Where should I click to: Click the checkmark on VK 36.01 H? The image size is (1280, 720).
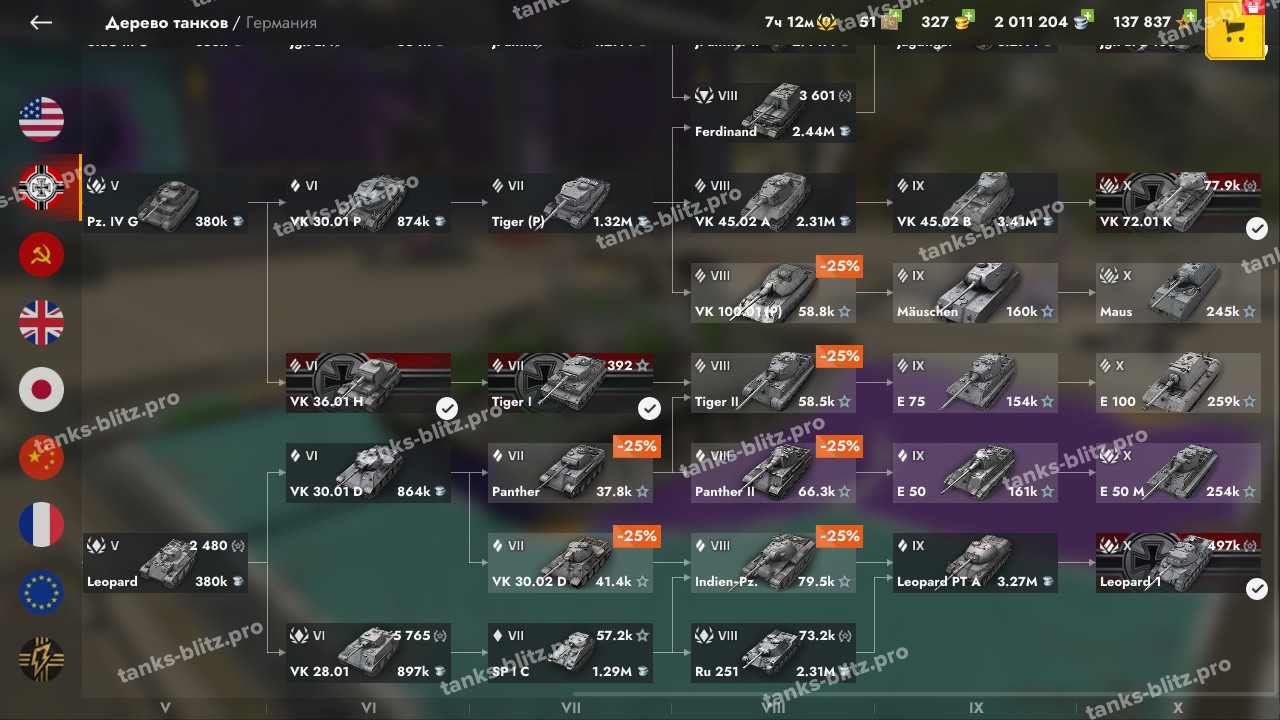447,408
